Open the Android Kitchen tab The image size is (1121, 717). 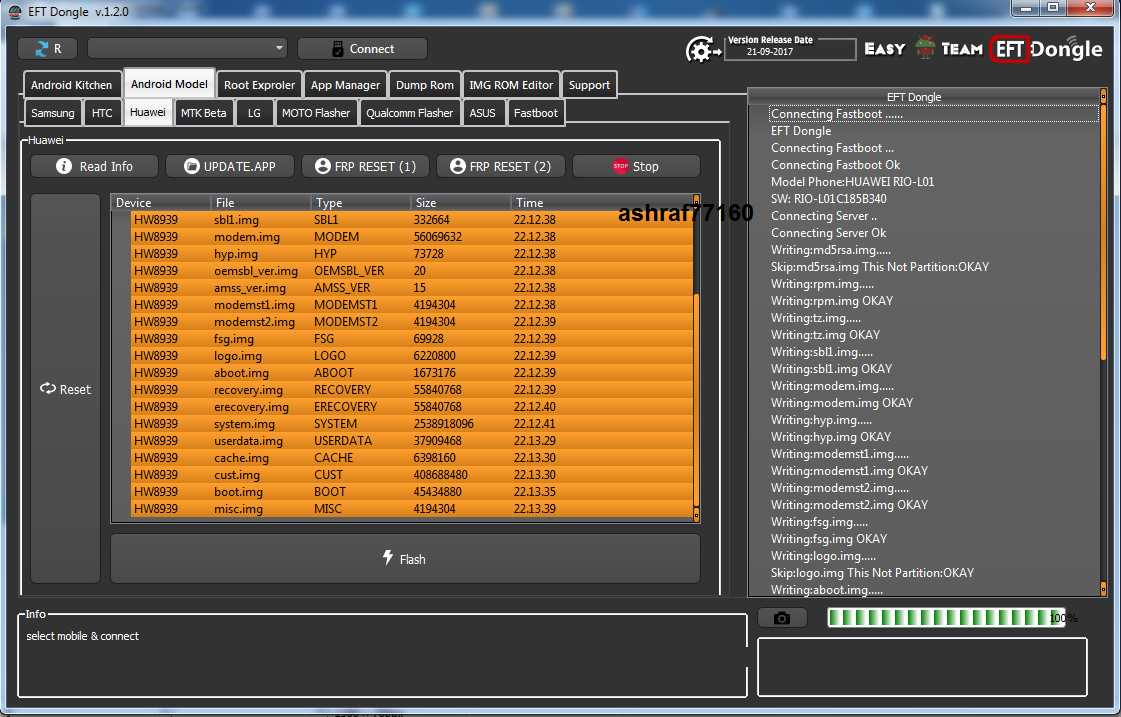tap(71, 85)
